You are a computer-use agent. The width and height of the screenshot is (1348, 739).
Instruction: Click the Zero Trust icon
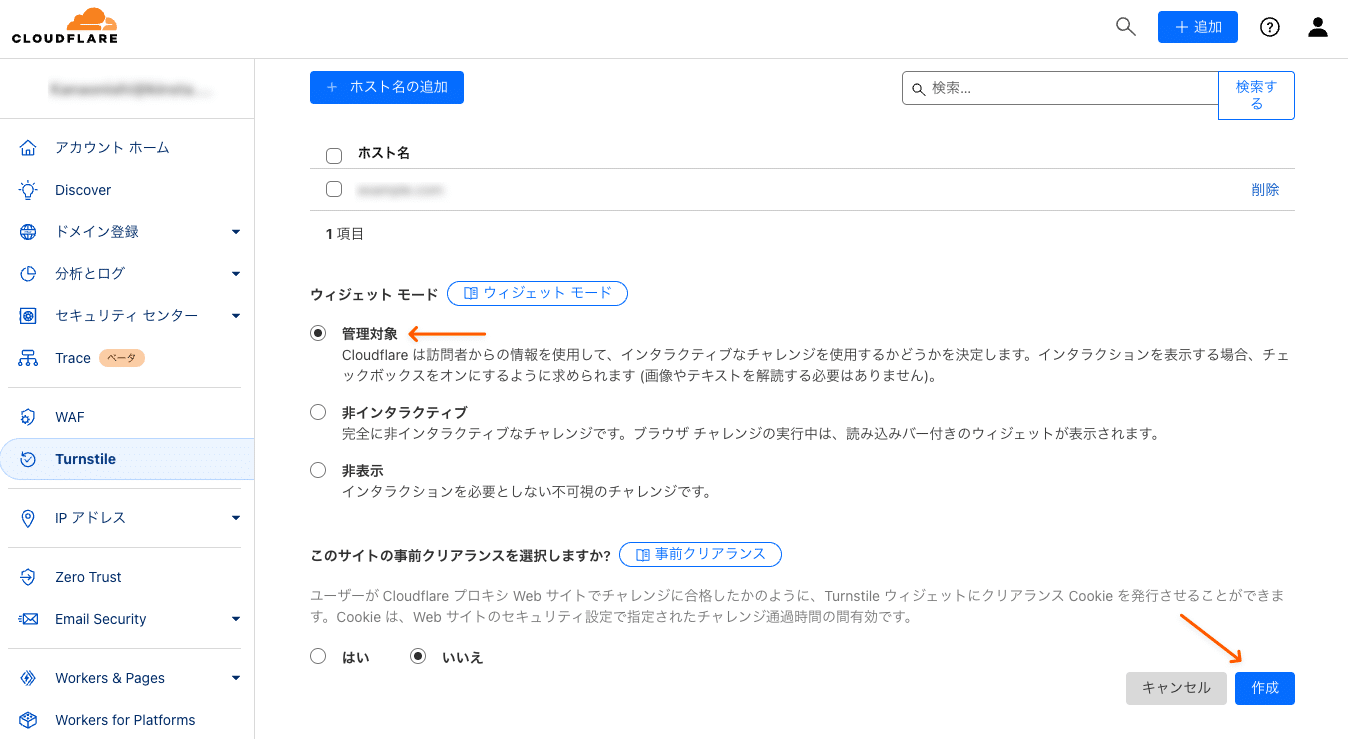(28, 577)
